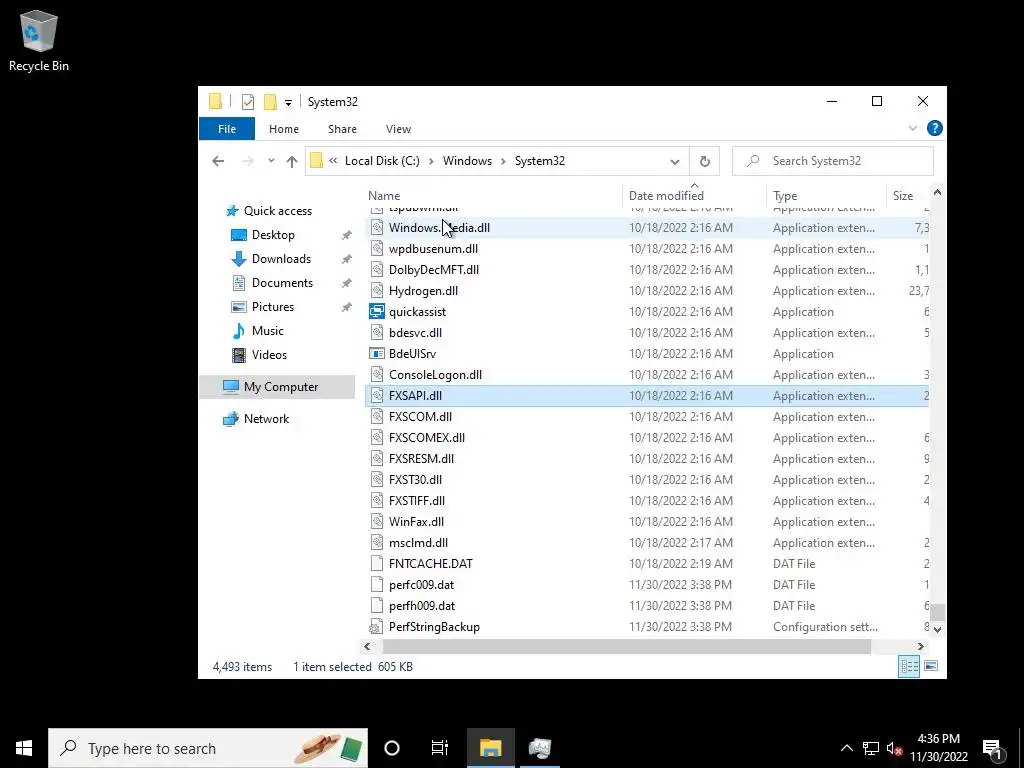Open the File menu
Viewport: 1024px width, 768px height.
(x=227, y=129)
